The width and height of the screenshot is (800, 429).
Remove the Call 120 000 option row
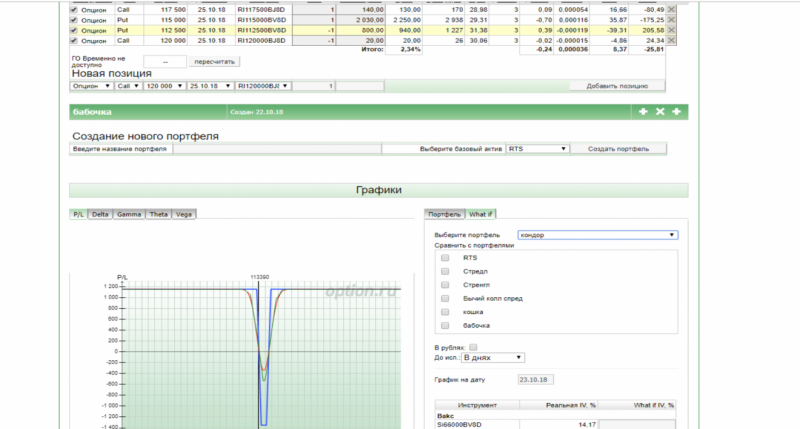click(x=671, y=41)
